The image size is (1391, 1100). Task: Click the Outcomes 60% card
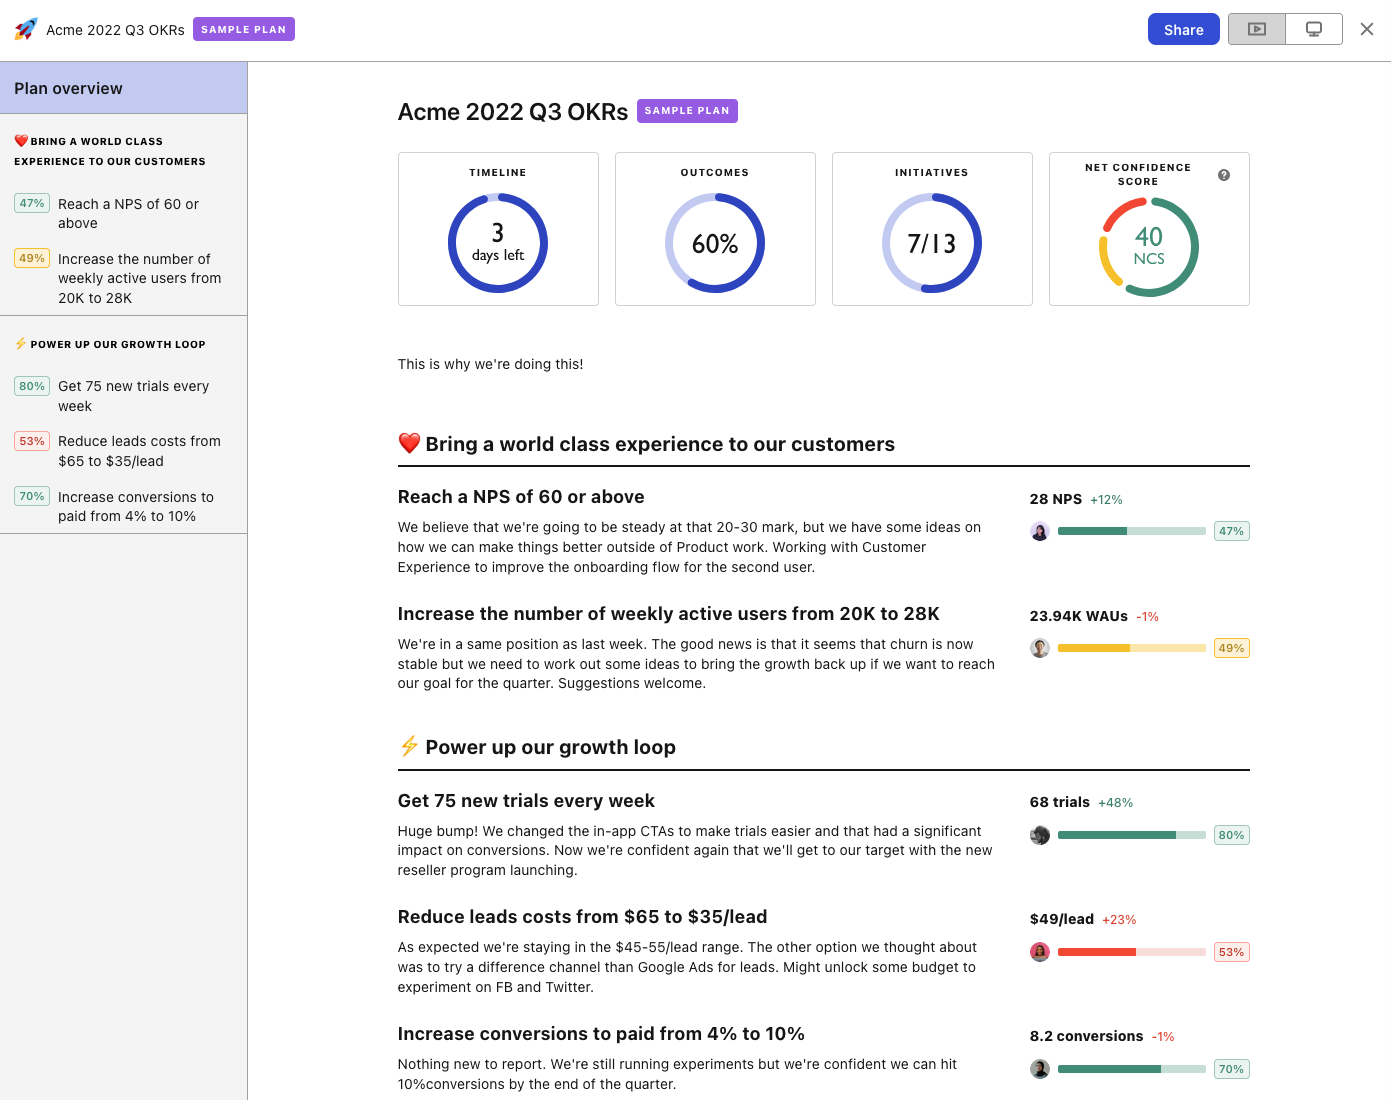coord(715,229)
